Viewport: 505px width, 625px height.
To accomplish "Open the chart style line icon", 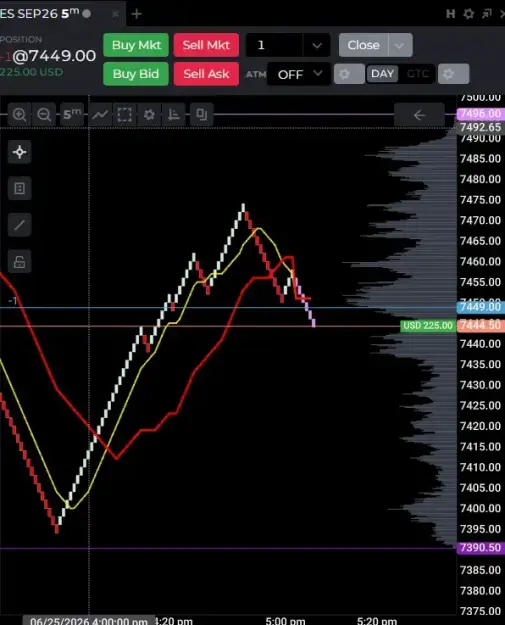I will pyautogui.click(x=100, y=115).
